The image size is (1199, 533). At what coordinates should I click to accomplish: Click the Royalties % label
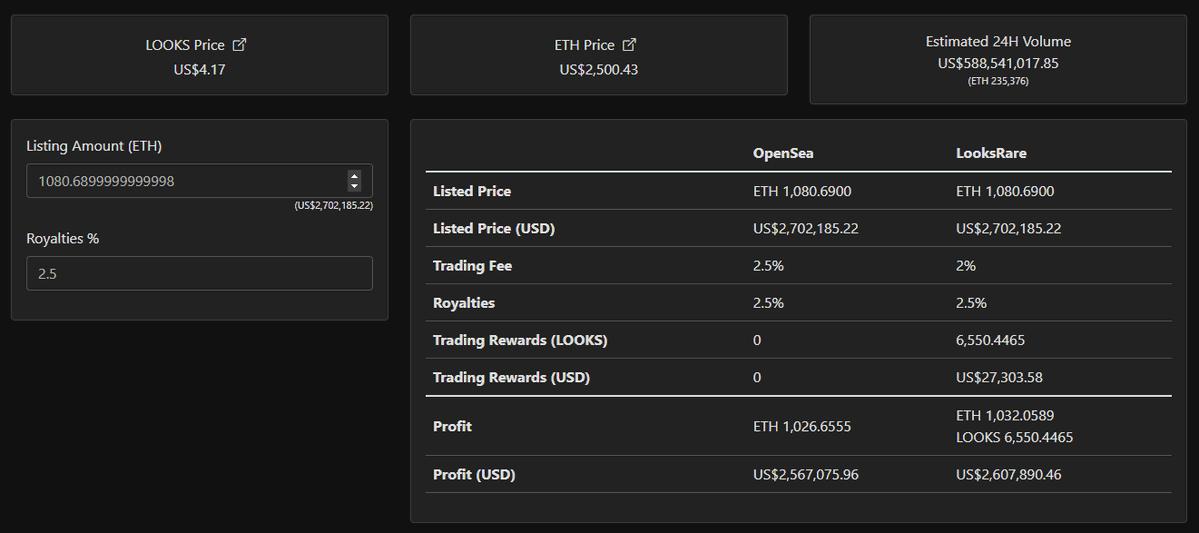point(63,238)
